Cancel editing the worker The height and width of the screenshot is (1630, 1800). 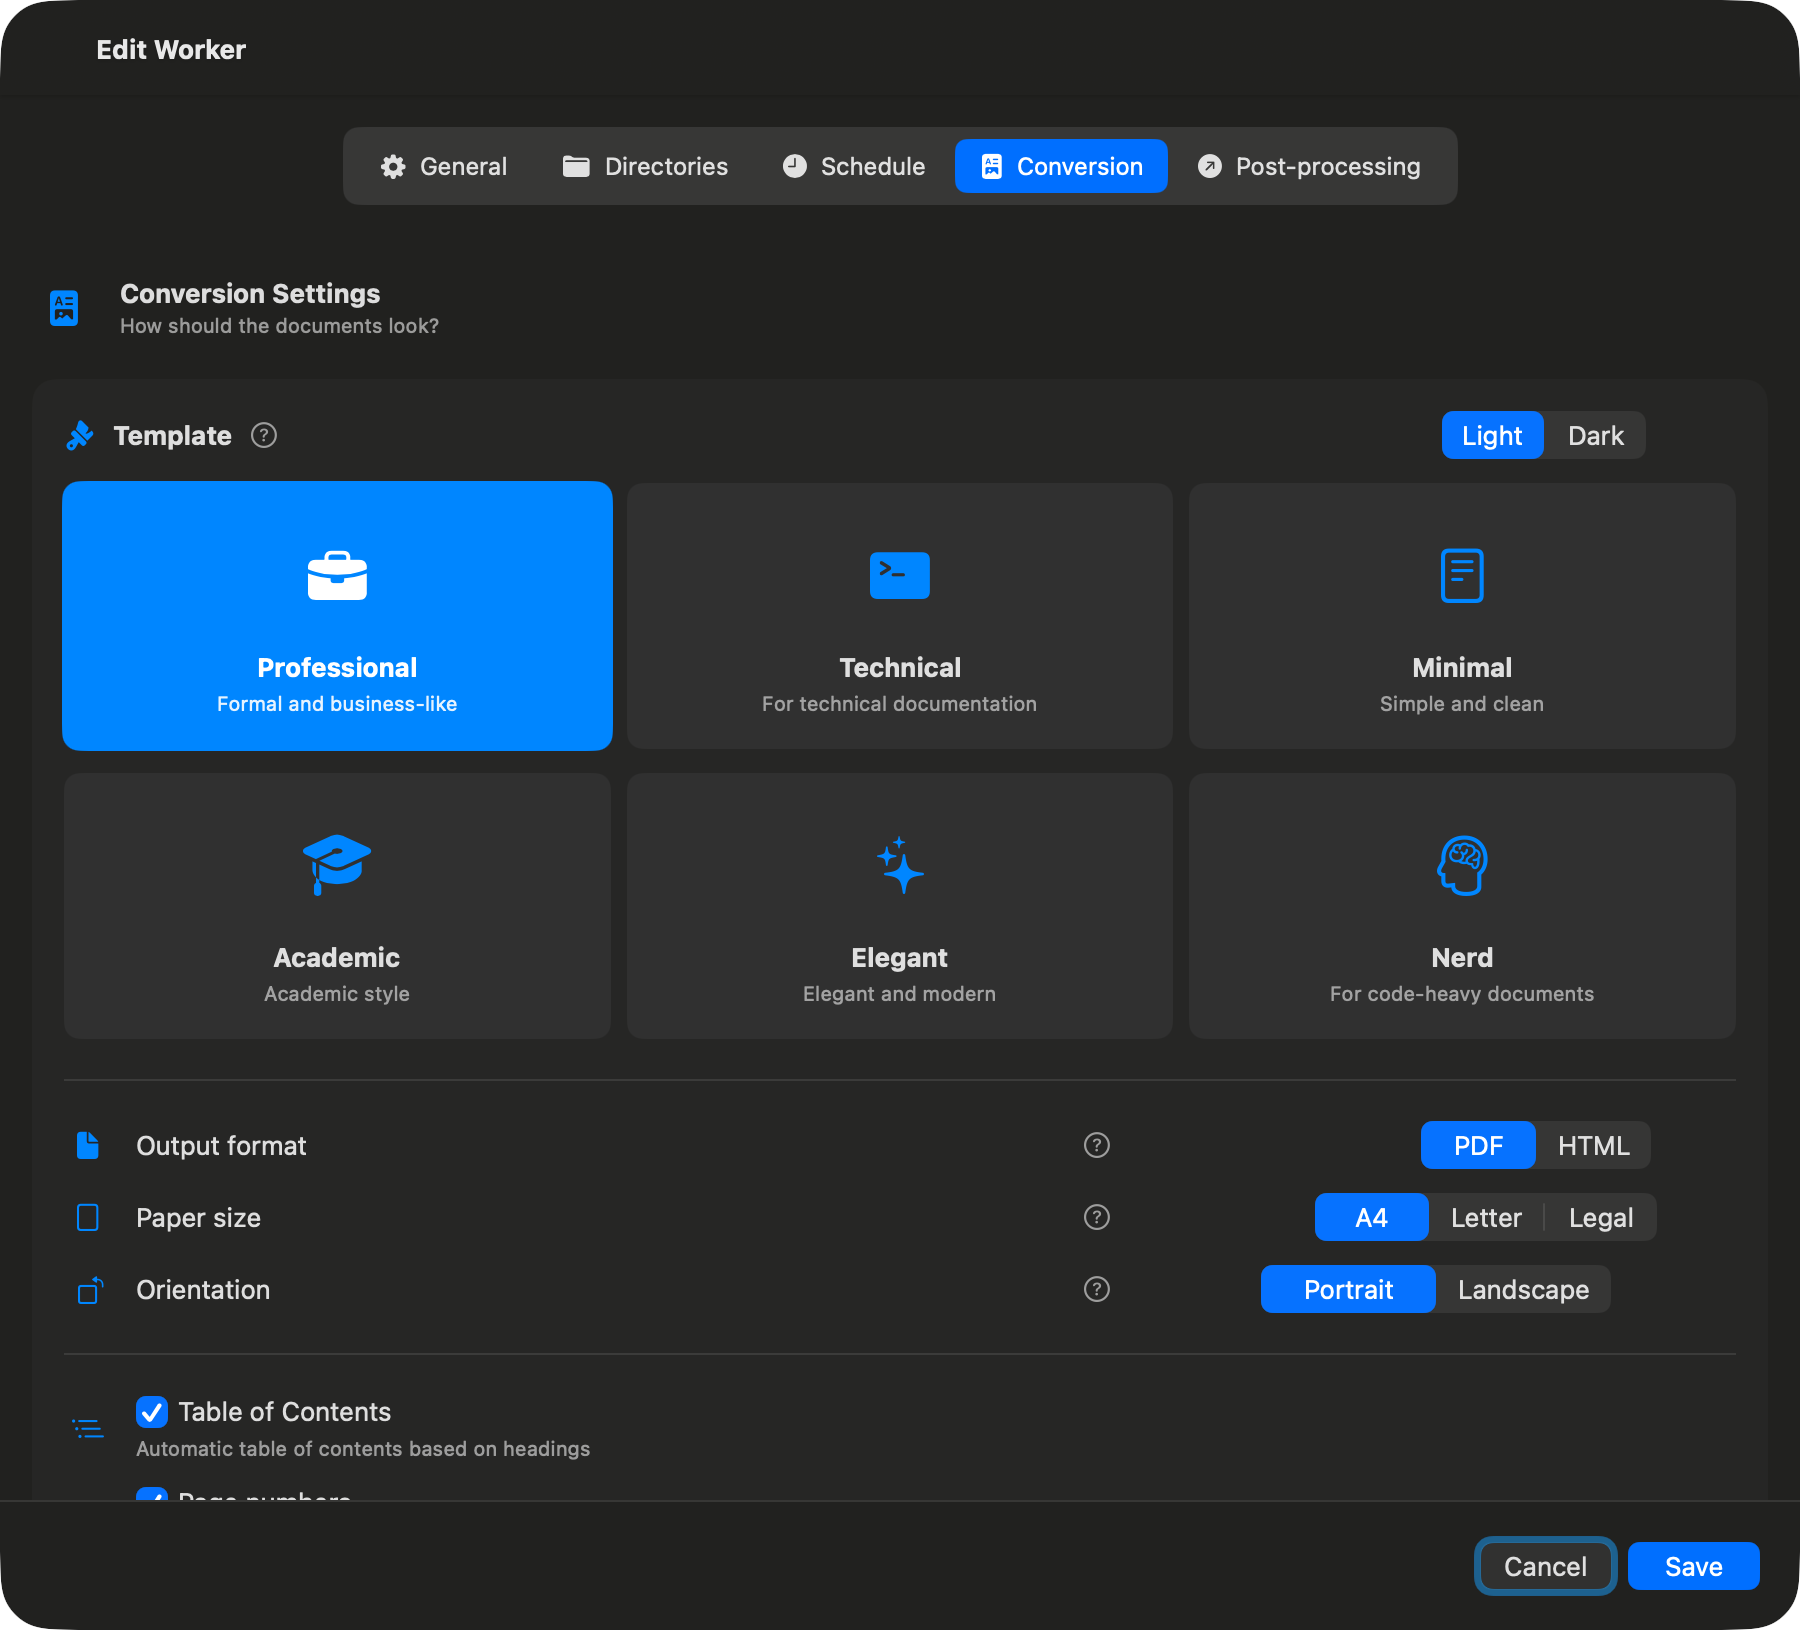pyautogui.click(x=1545, y=1566)
